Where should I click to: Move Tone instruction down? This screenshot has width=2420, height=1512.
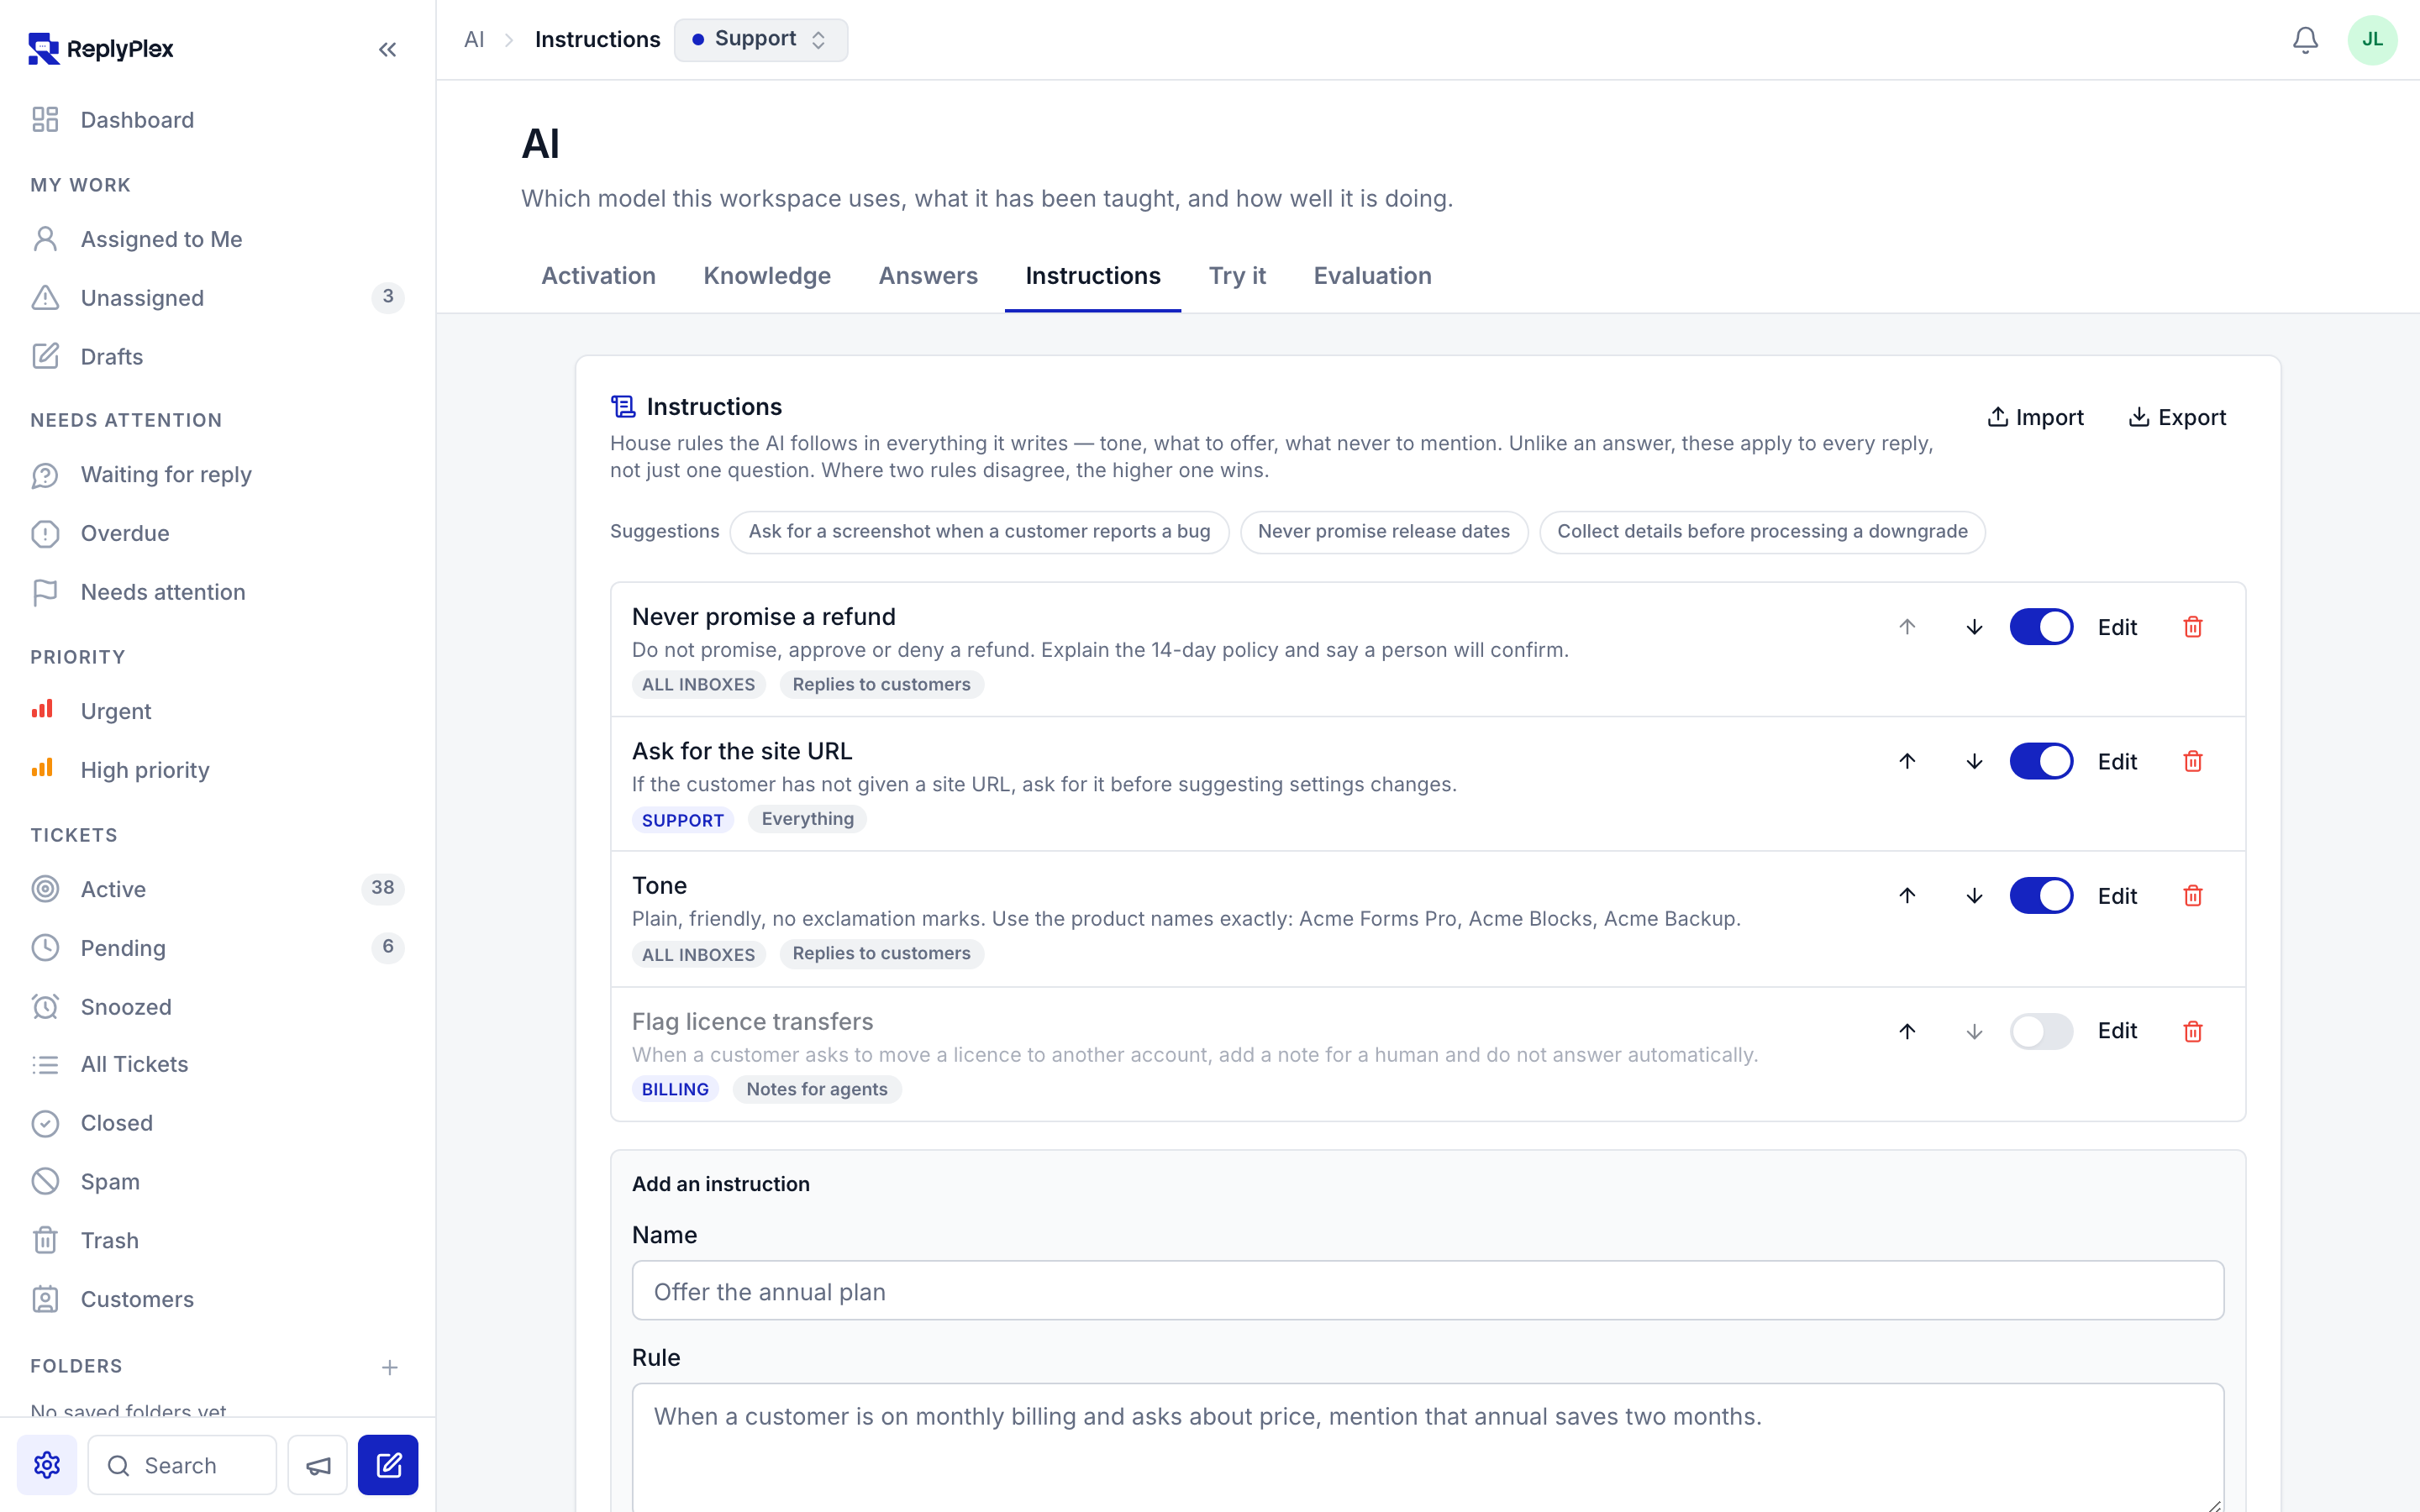pyautogui.click(x=1974, y=895)
